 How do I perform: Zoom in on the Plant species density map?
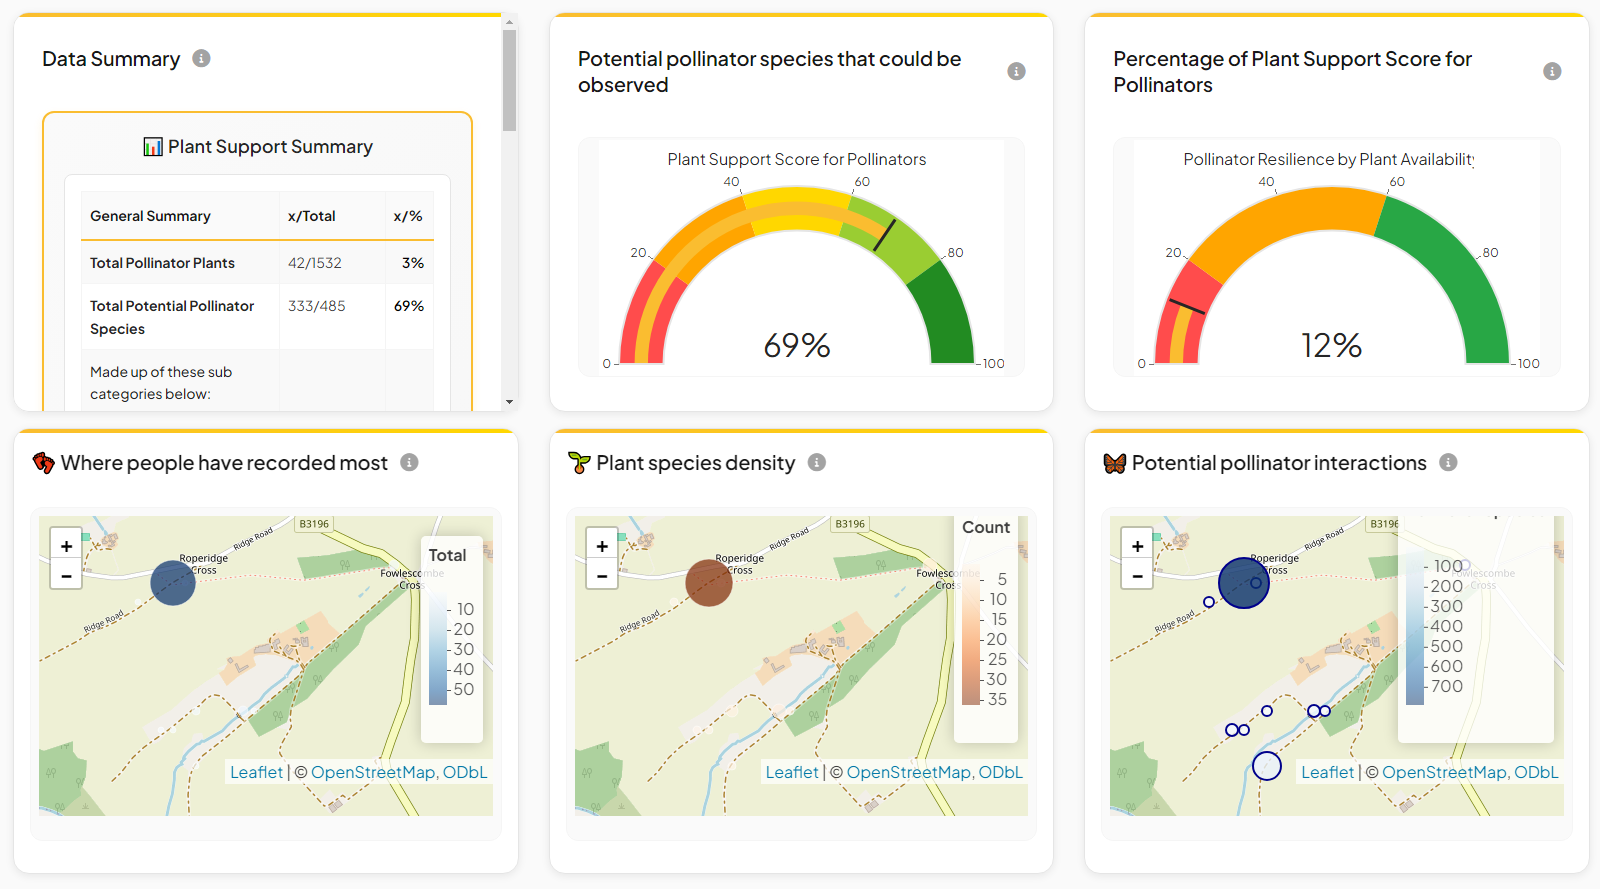coord(602,546)
